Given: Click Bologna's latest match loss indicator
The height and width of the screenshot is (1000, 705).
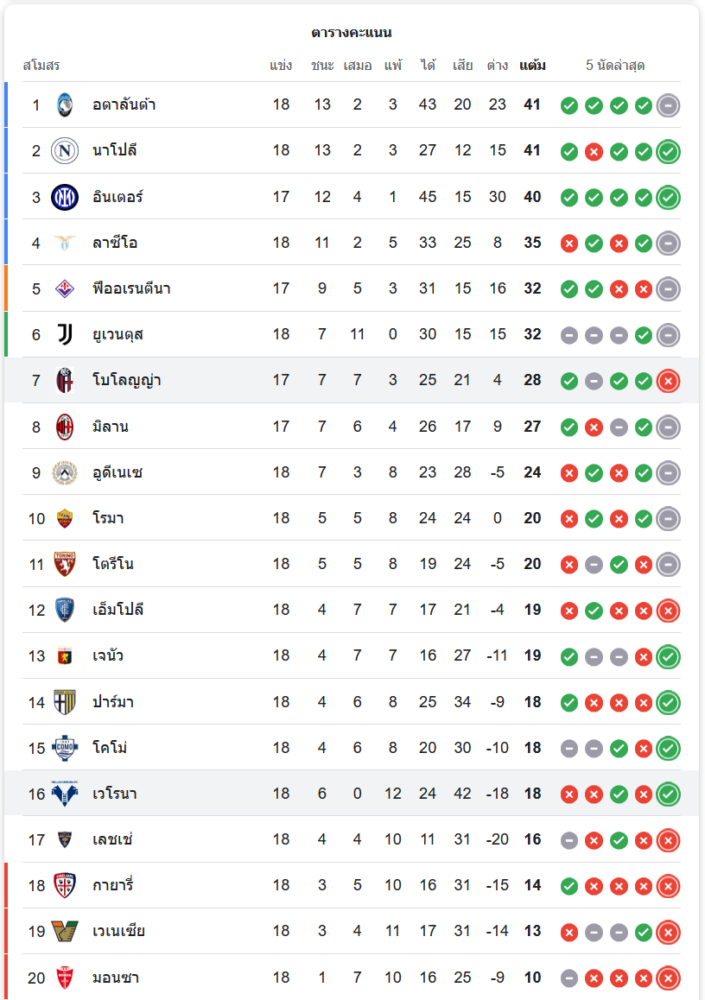Looking at the screenshot, I should click(x=668, y=381).
